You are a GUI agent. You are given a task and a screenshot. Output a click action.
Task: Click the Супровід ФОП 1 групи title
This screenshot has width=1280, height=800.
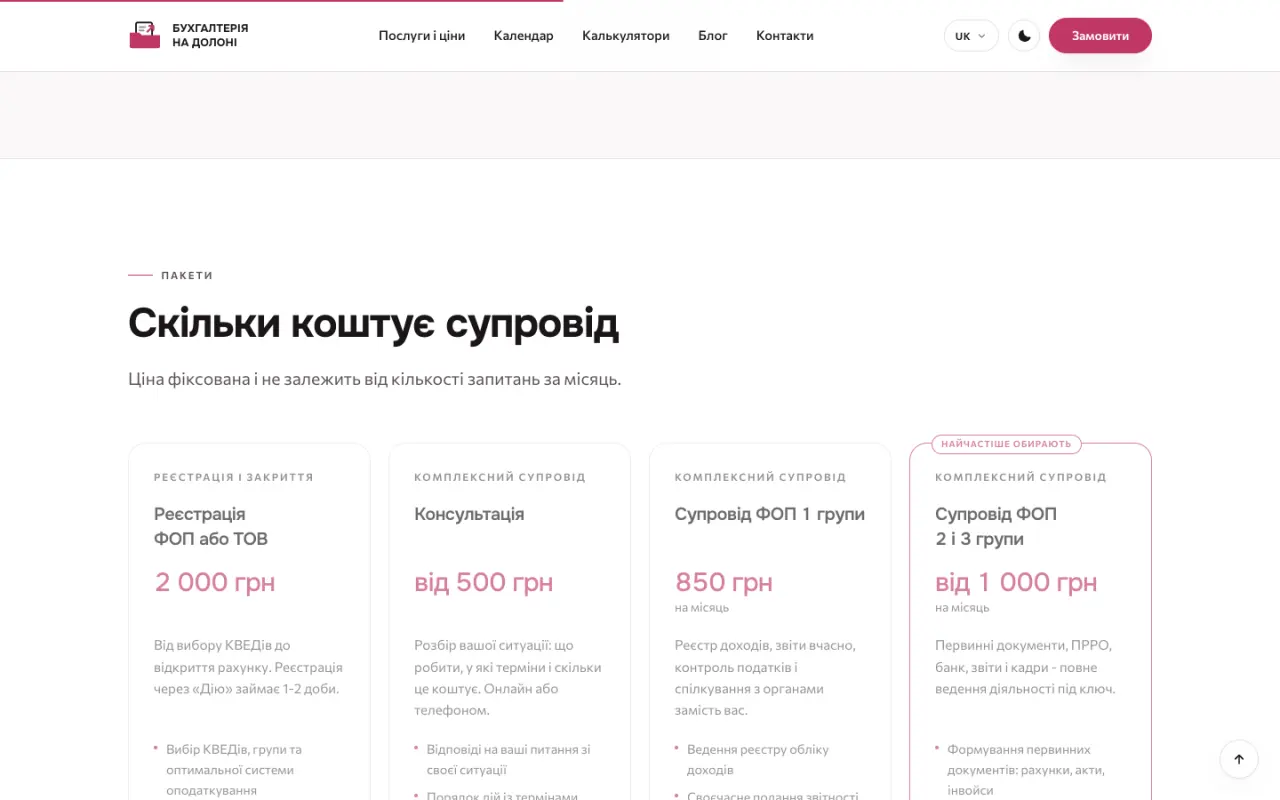click(770, 514)
